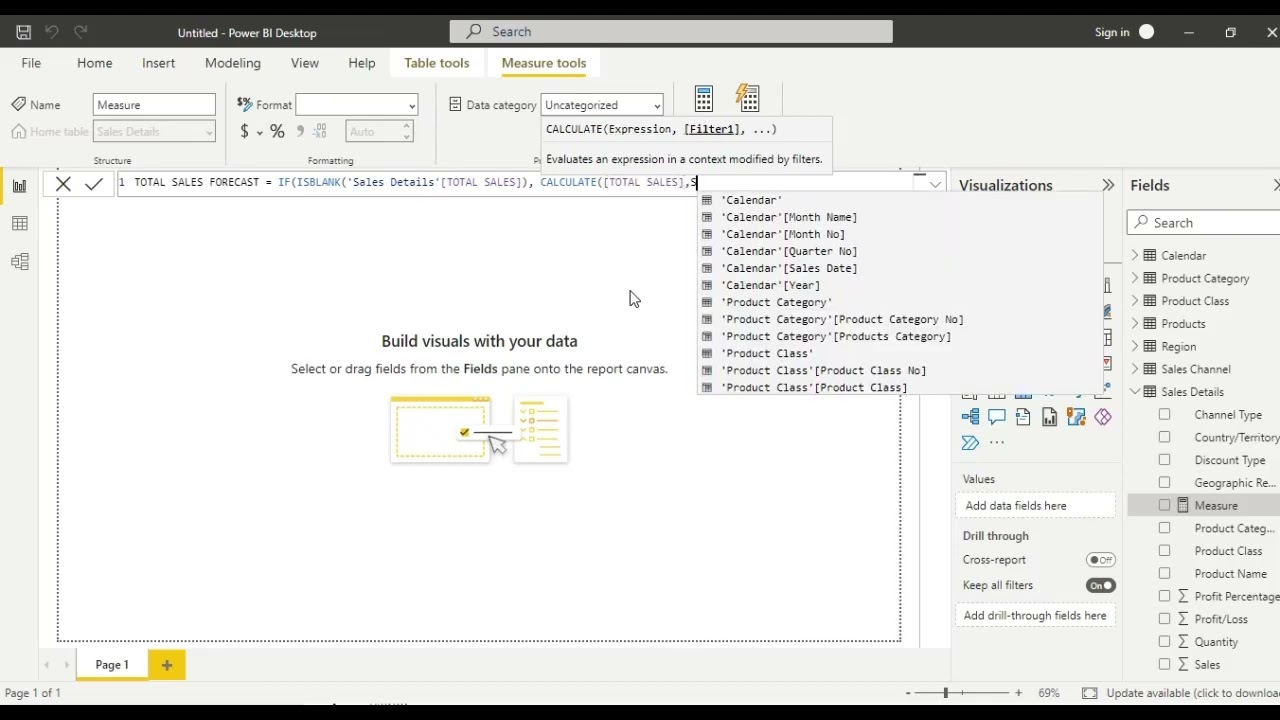Open the Modeling ribbon tab
The image size is (1280, 720).
click(x=233, y=63)
